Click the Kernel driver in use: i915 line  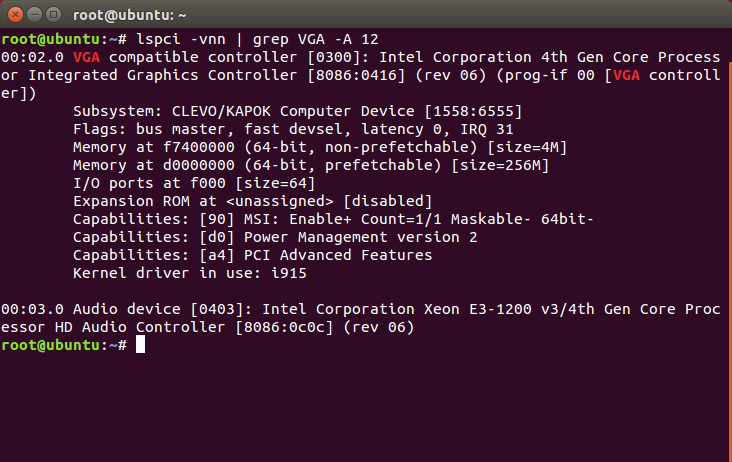190,273
